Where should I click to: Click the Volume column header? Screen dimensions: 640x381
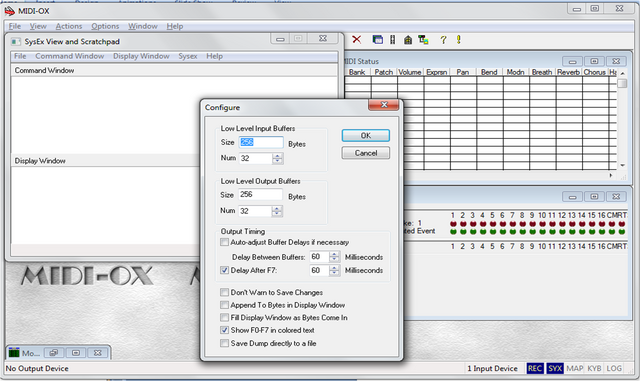[x=410, y=72]
